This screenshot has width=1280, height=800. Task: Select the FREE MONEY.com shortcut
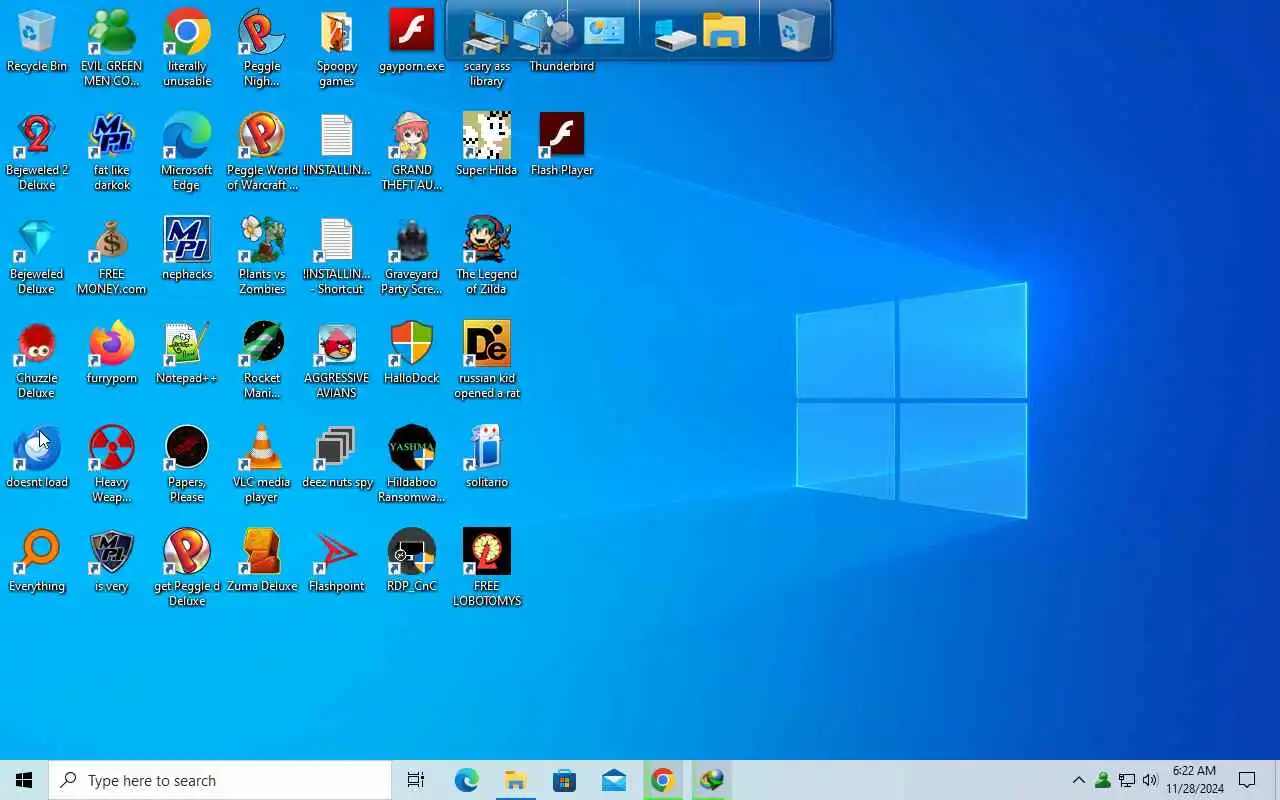tap(111, 256)
